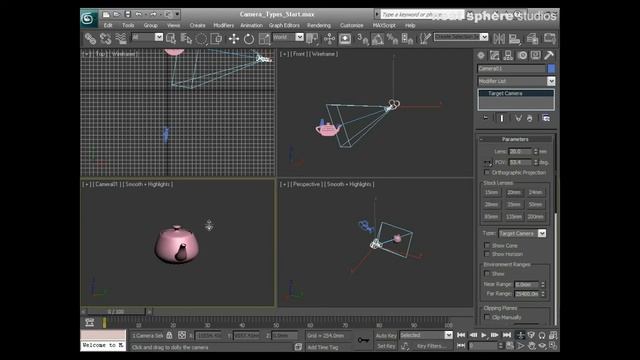Switch to the Hierarchy command panel tab
Image resolution: width=640 pixels, height=360 pixels.
click(x=508, y=56)
